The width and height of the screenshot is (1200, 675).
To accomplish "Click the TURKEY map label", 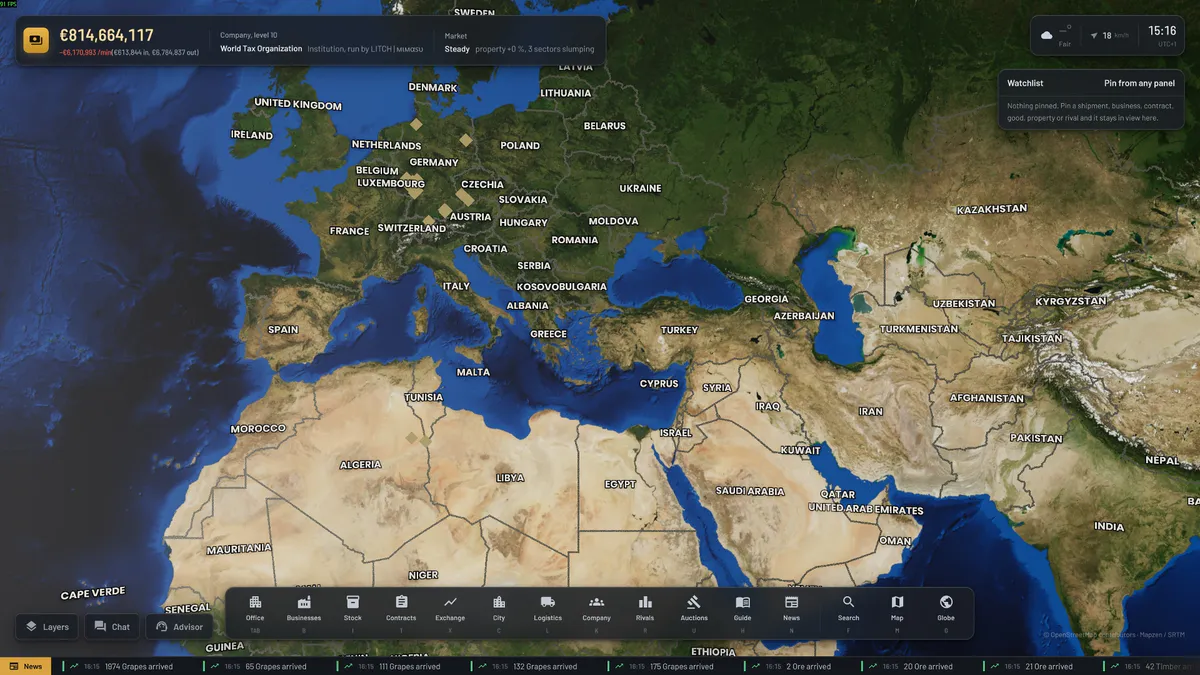I will pos(679,330).
